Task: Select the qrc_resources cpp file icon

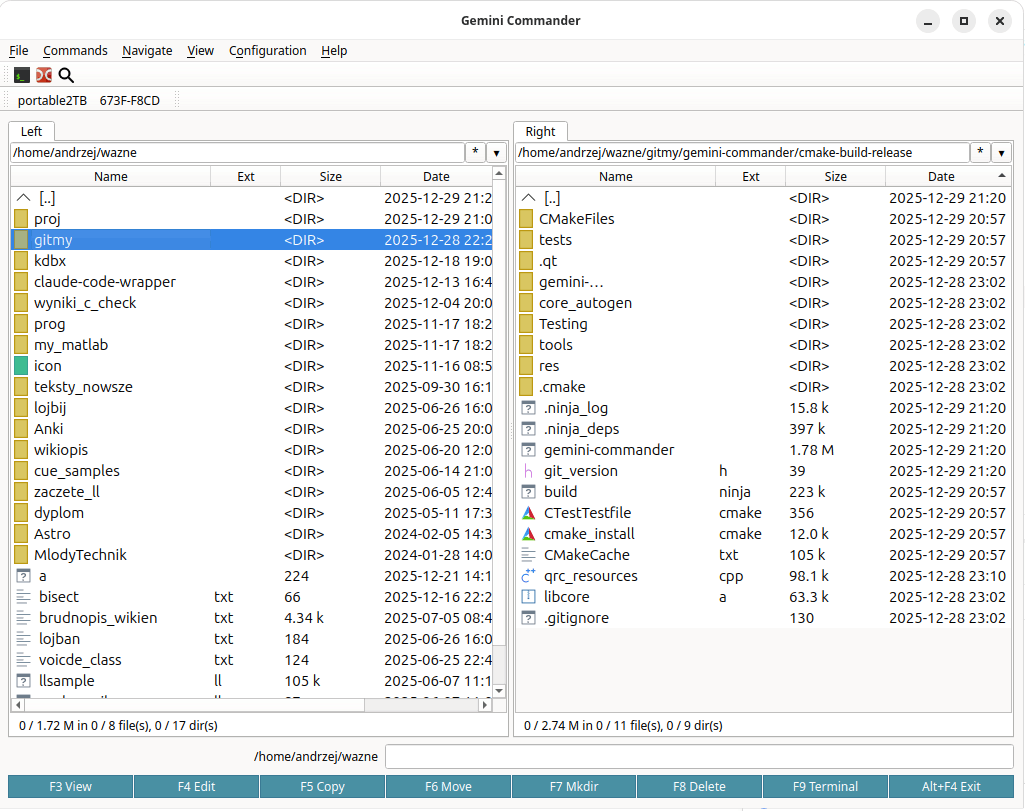Action: pos(528,576)
